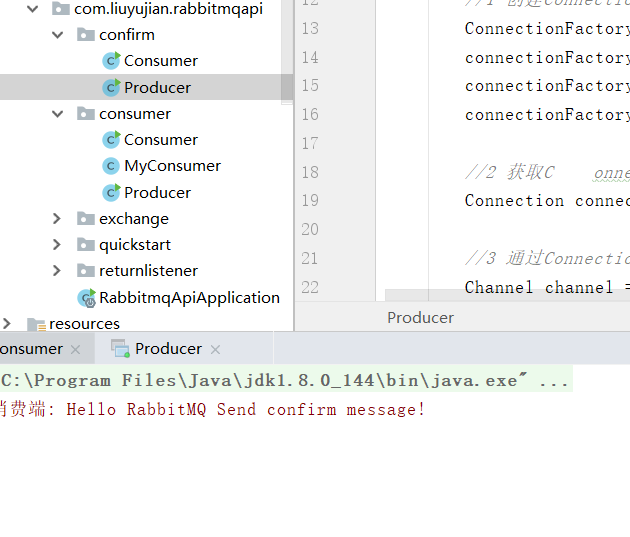Switch to the Producer run tab
This screenshot has height=537, width=630.
168,349
